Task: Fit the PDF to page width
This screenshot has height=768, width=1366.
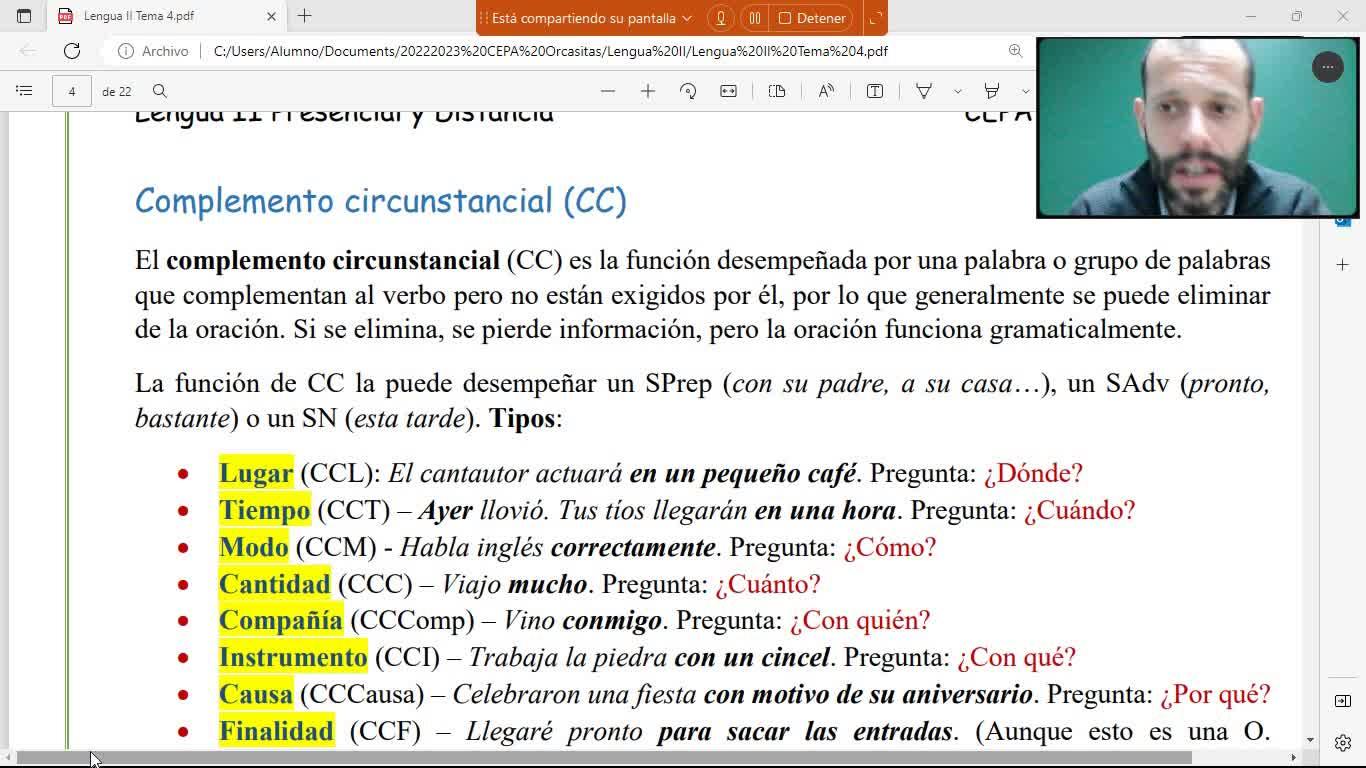Action: pyautogui.click(x=728, y=91)
